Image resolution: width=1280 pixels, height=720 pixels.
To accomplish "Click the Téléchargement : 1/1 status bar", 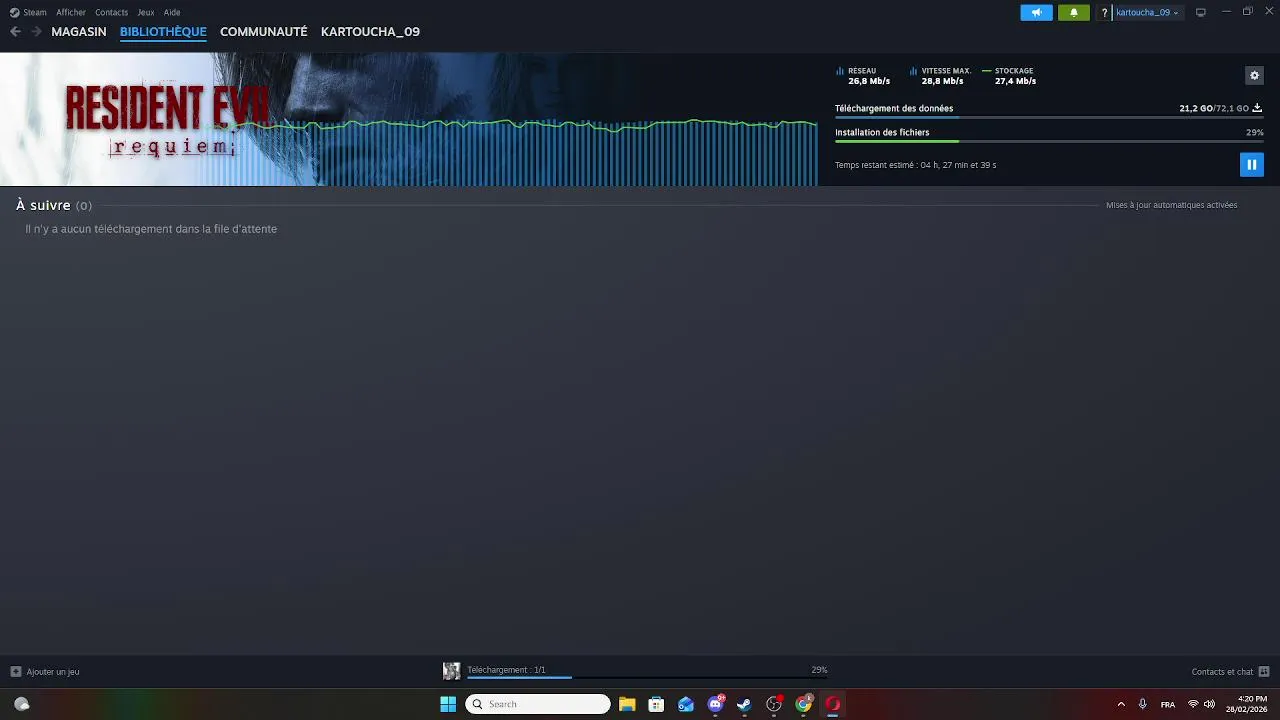I will point(506,670).
